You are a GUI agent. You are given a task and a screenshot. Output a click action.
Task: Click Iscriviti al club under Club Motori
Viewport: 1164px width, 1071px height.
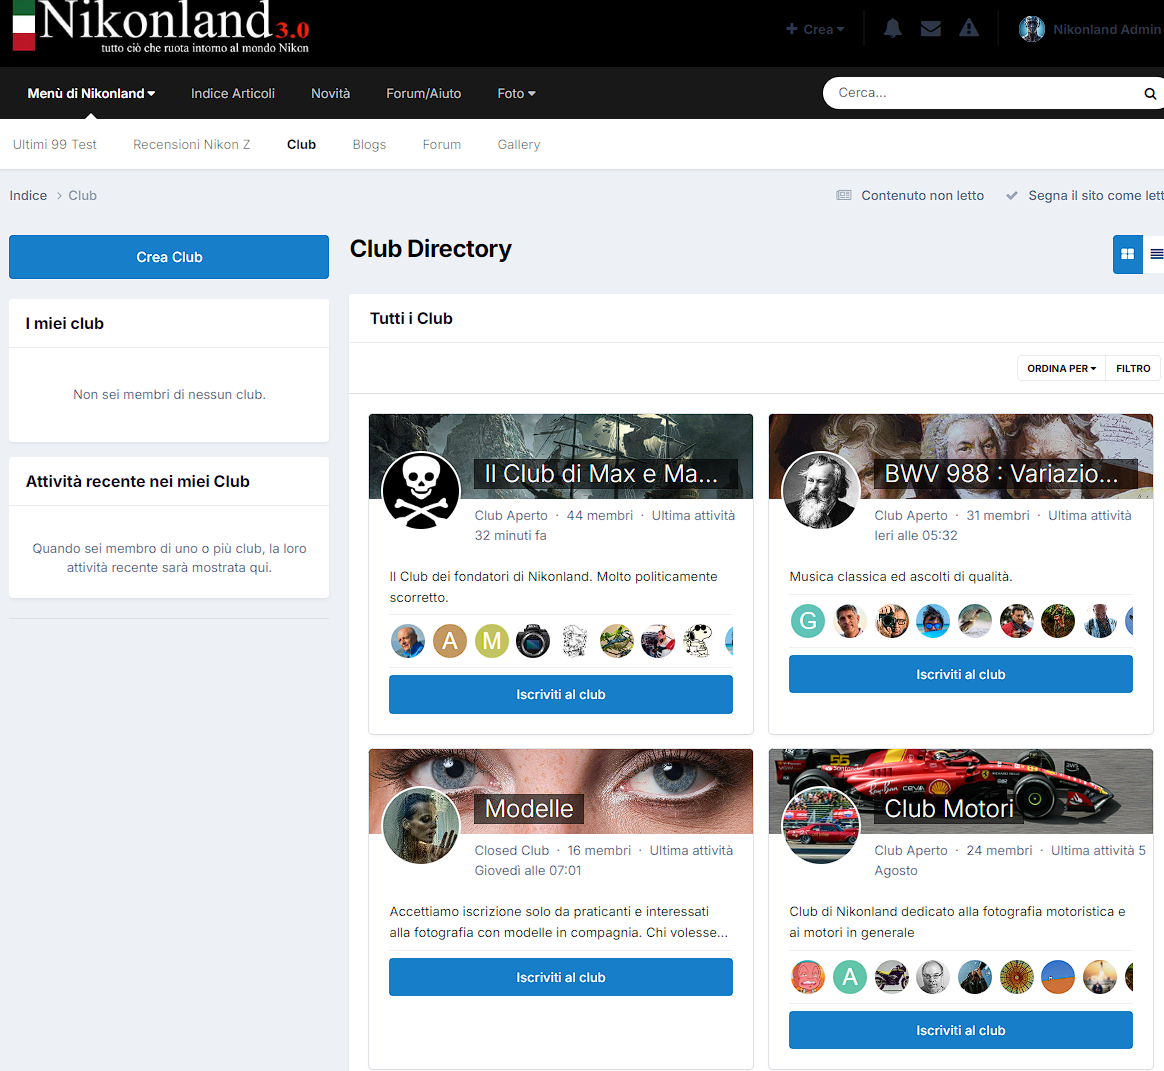point(961,1030)
